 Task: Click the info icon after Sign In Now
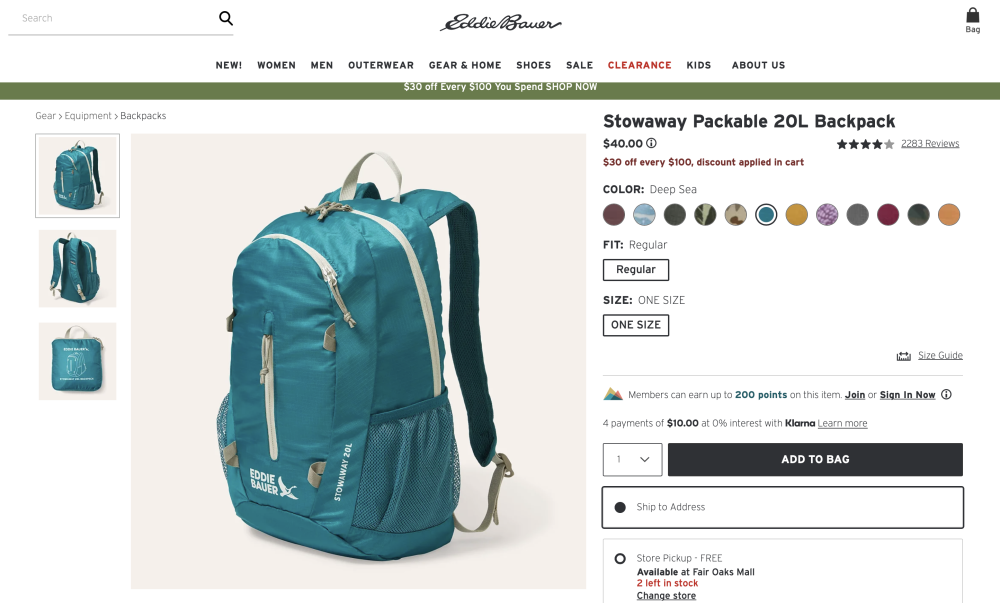[x=946, y=395]
